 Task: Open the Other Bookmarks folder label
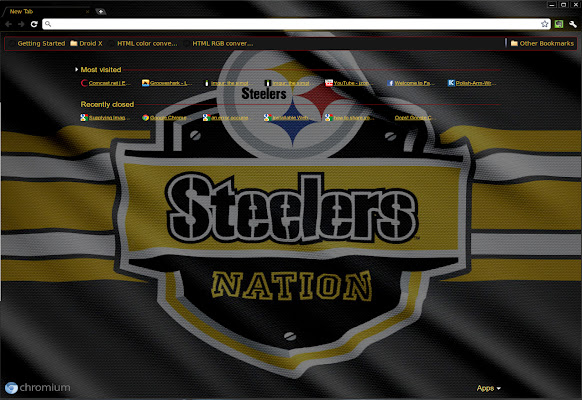click(x=546, y=43)
